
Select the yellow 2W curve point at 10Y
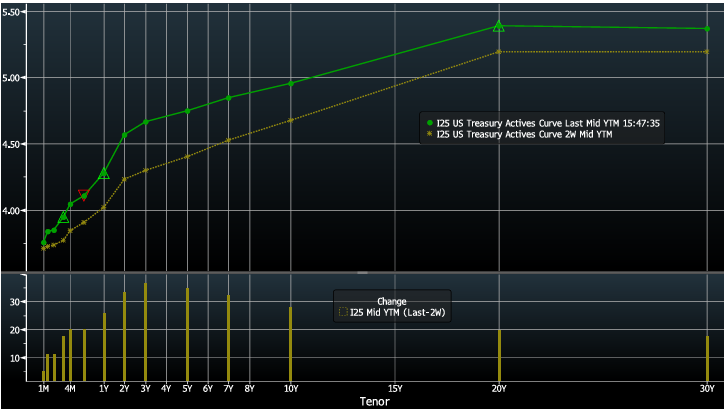(x=291, y=120)
